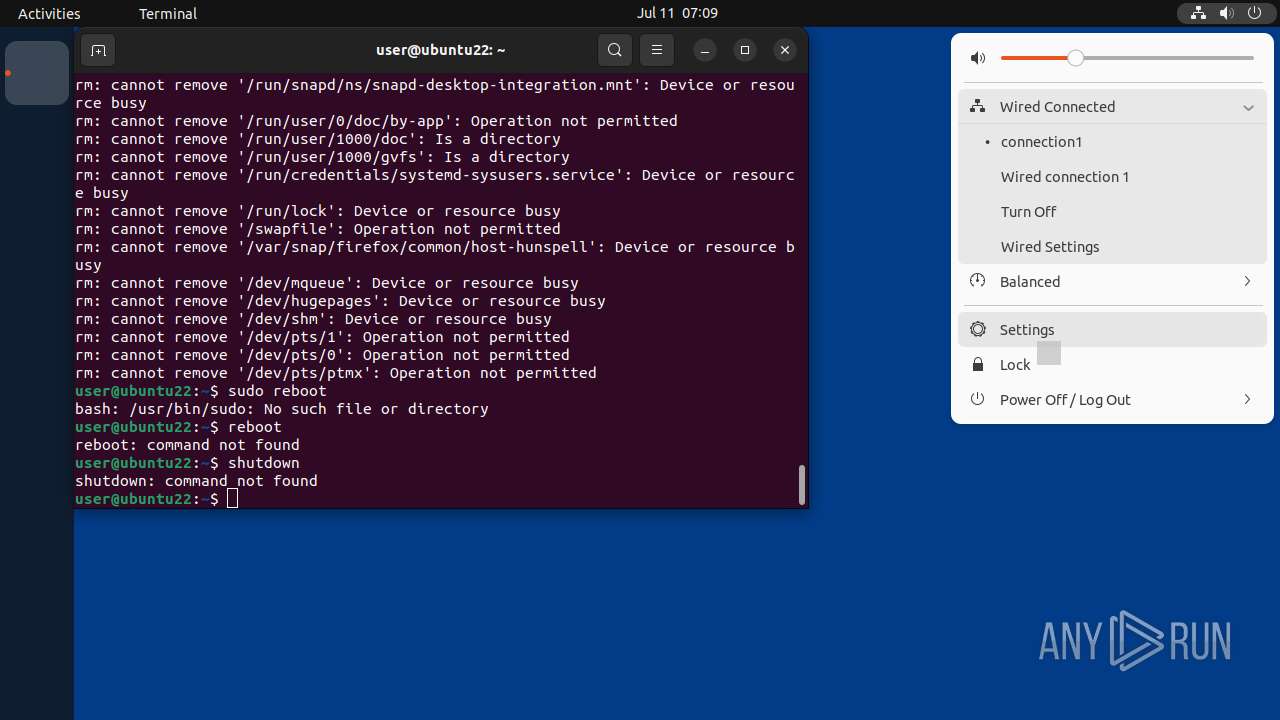This screenshot has width=1280, height=720.
Task: Click the padlock icon next to Lock
Action: pyautogui.click(x=978, y=364)
